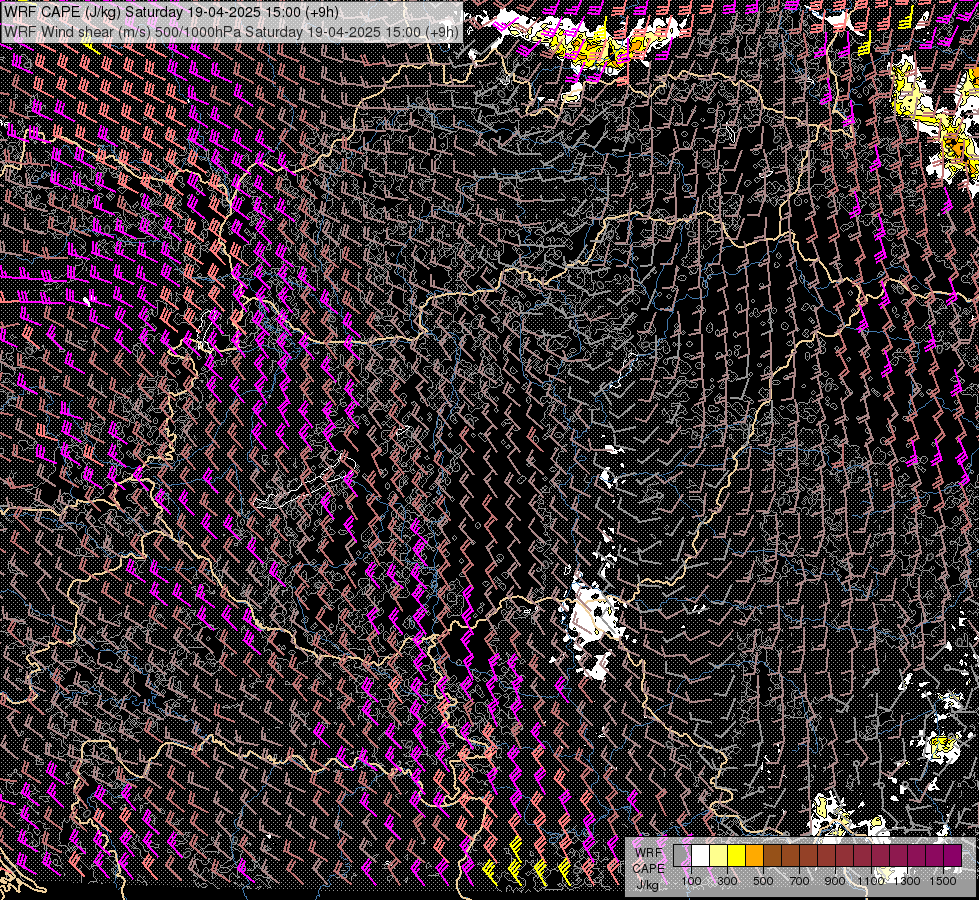Click the 1500 legend value
Image resolution: width=979 pixels, height=900 pixels.
943,881
